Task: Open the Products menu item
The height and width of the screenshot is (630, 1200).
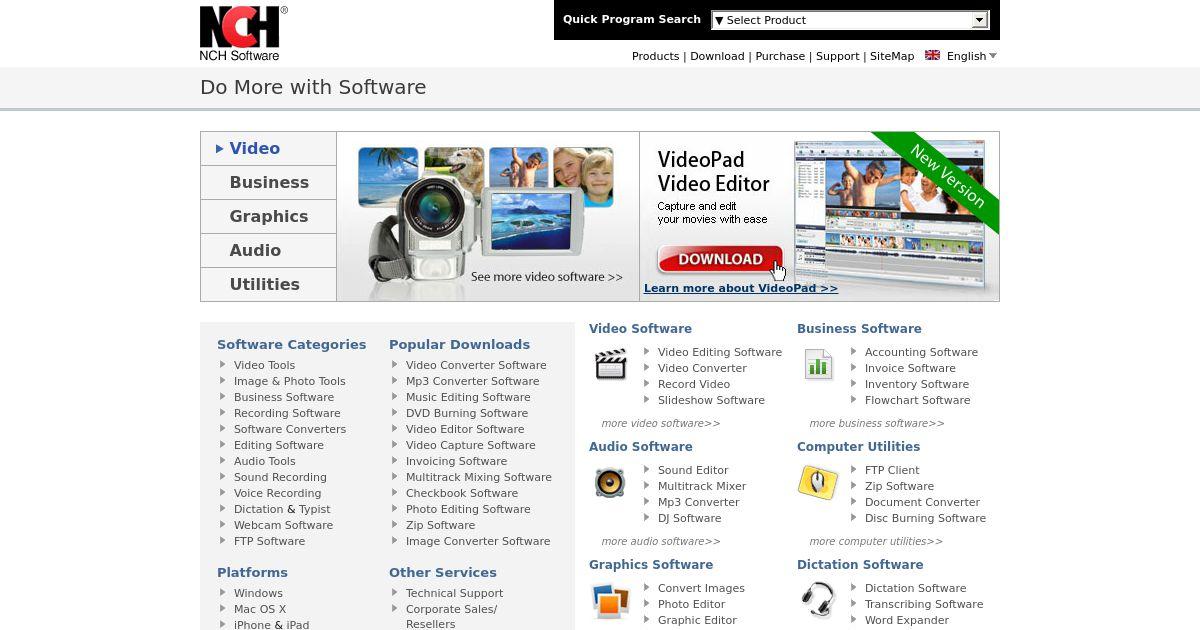Action: (x=655, y=56)
